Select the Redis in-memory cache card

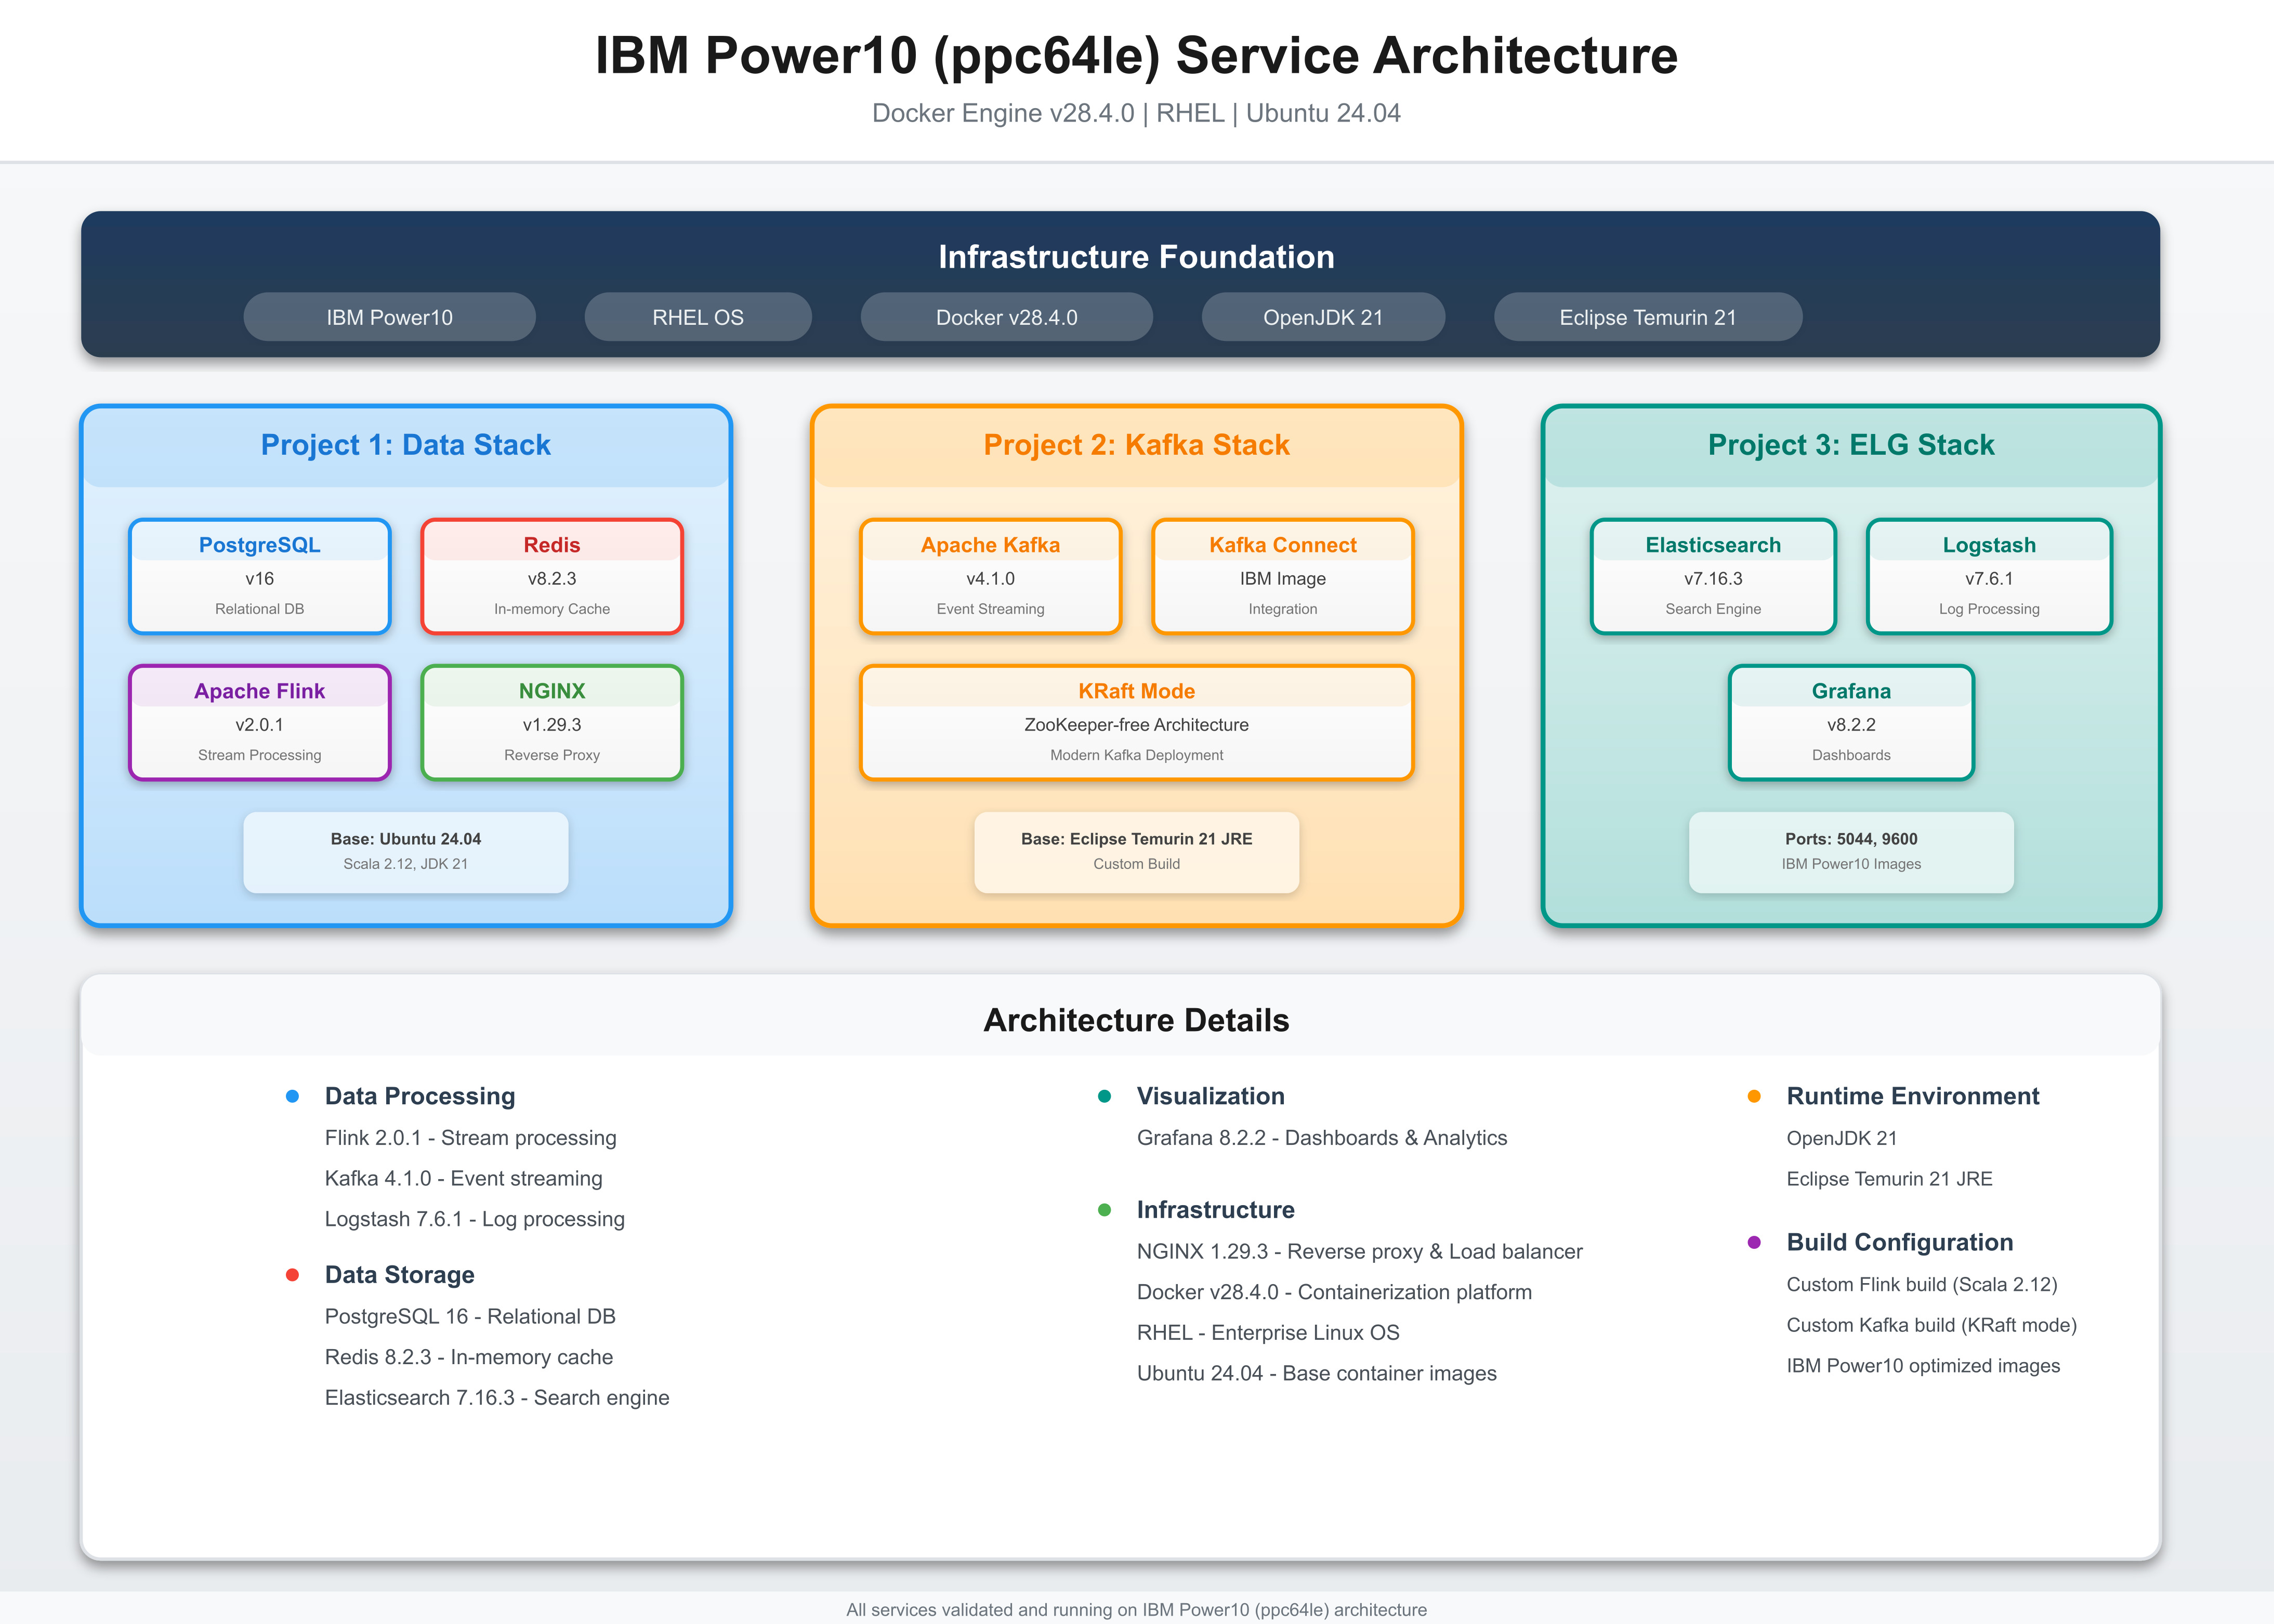pos(552,576)
